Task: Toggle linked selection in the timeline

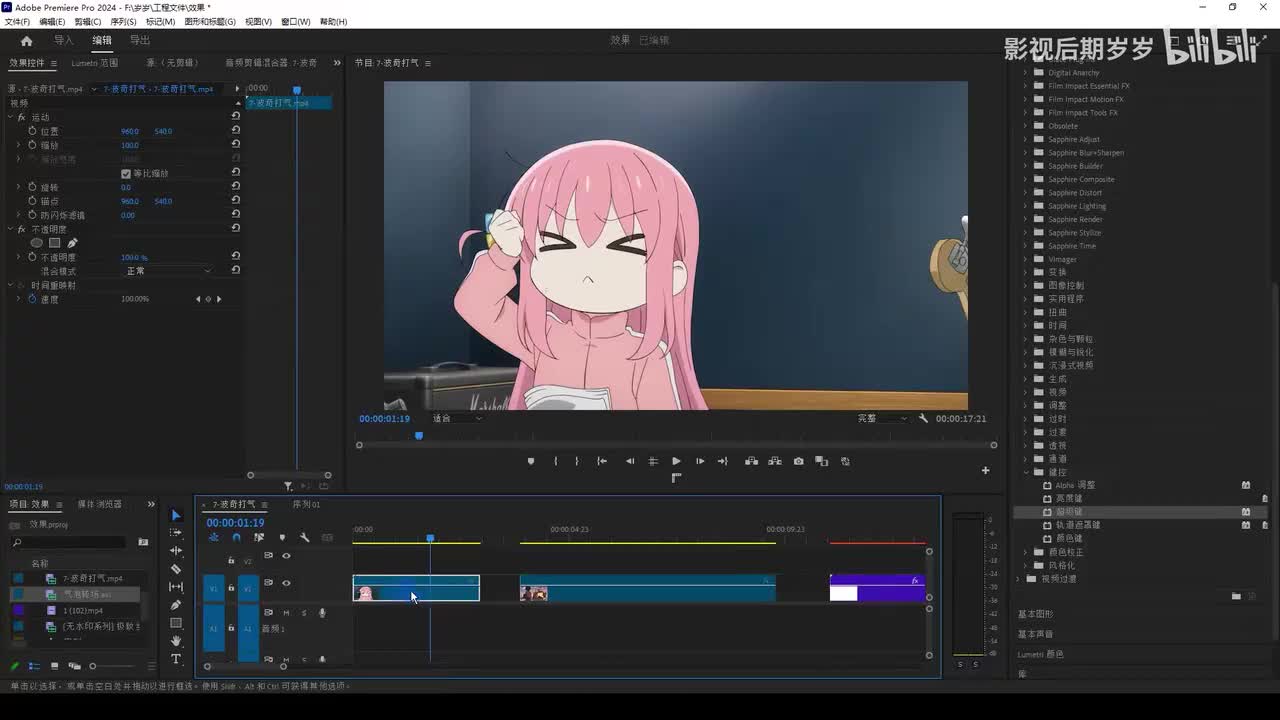Action: tap(259, 538)
